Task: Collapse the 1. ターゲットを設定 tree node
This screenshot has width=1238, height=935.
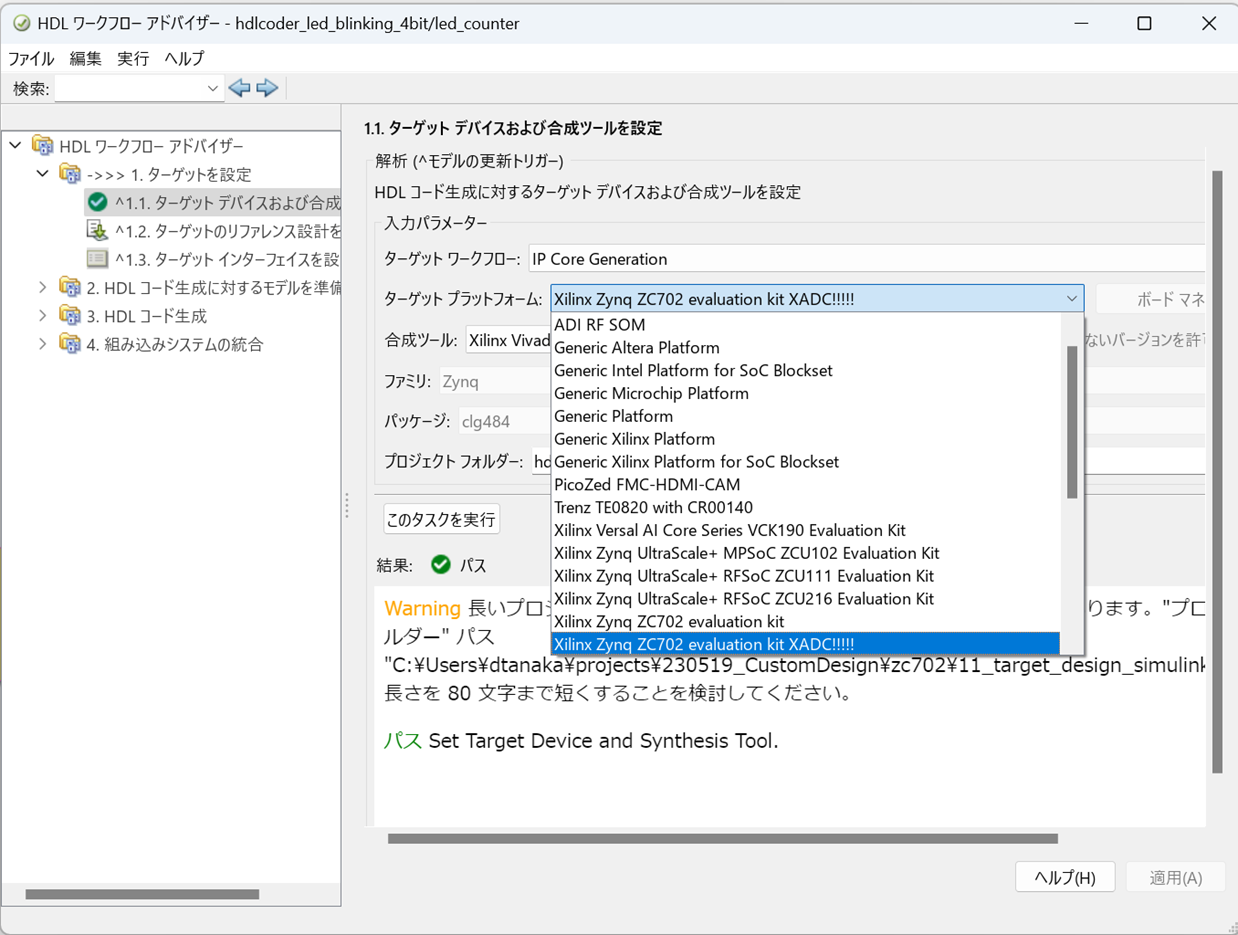Action: pos(42,174)
